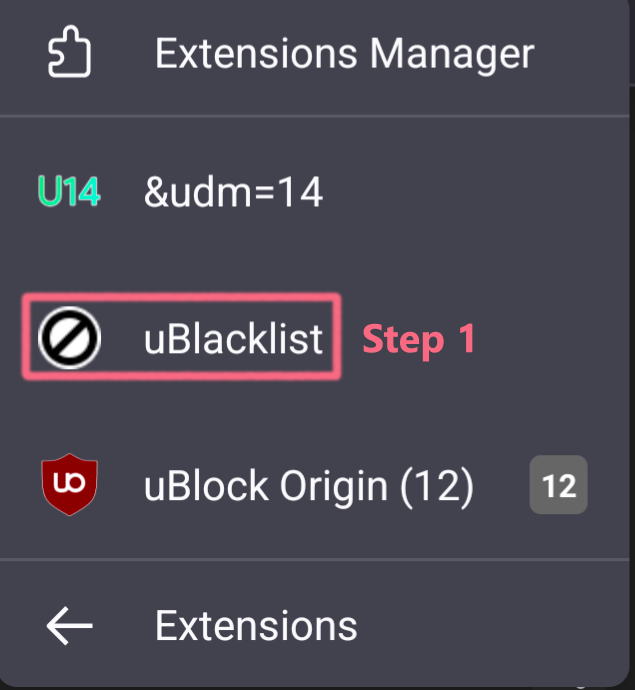
Task: Choose the uBlacklist text label
Action: [x=233, y=339]
